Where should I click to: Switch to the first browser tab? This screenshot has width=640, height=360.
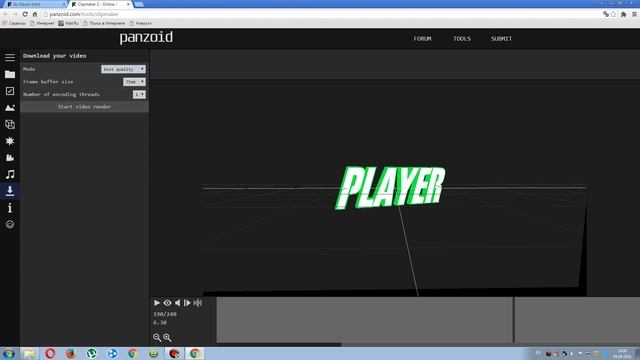pyautogui.click(x=35, y=4)
